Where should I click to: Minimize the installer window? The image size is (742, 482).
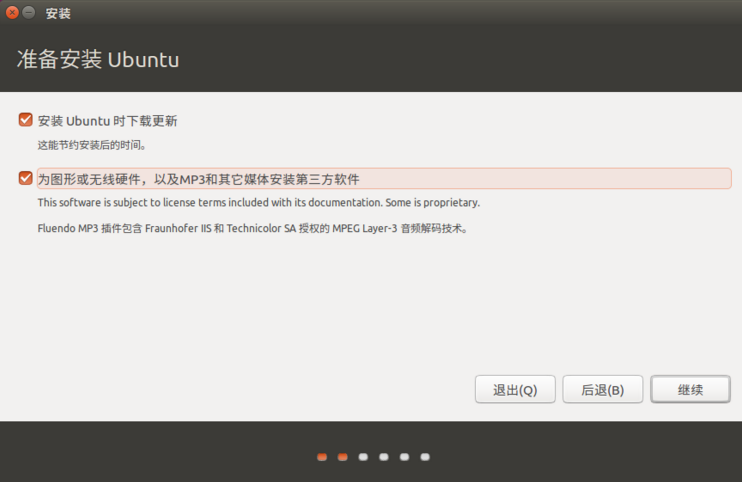click(x=29, y=13)
